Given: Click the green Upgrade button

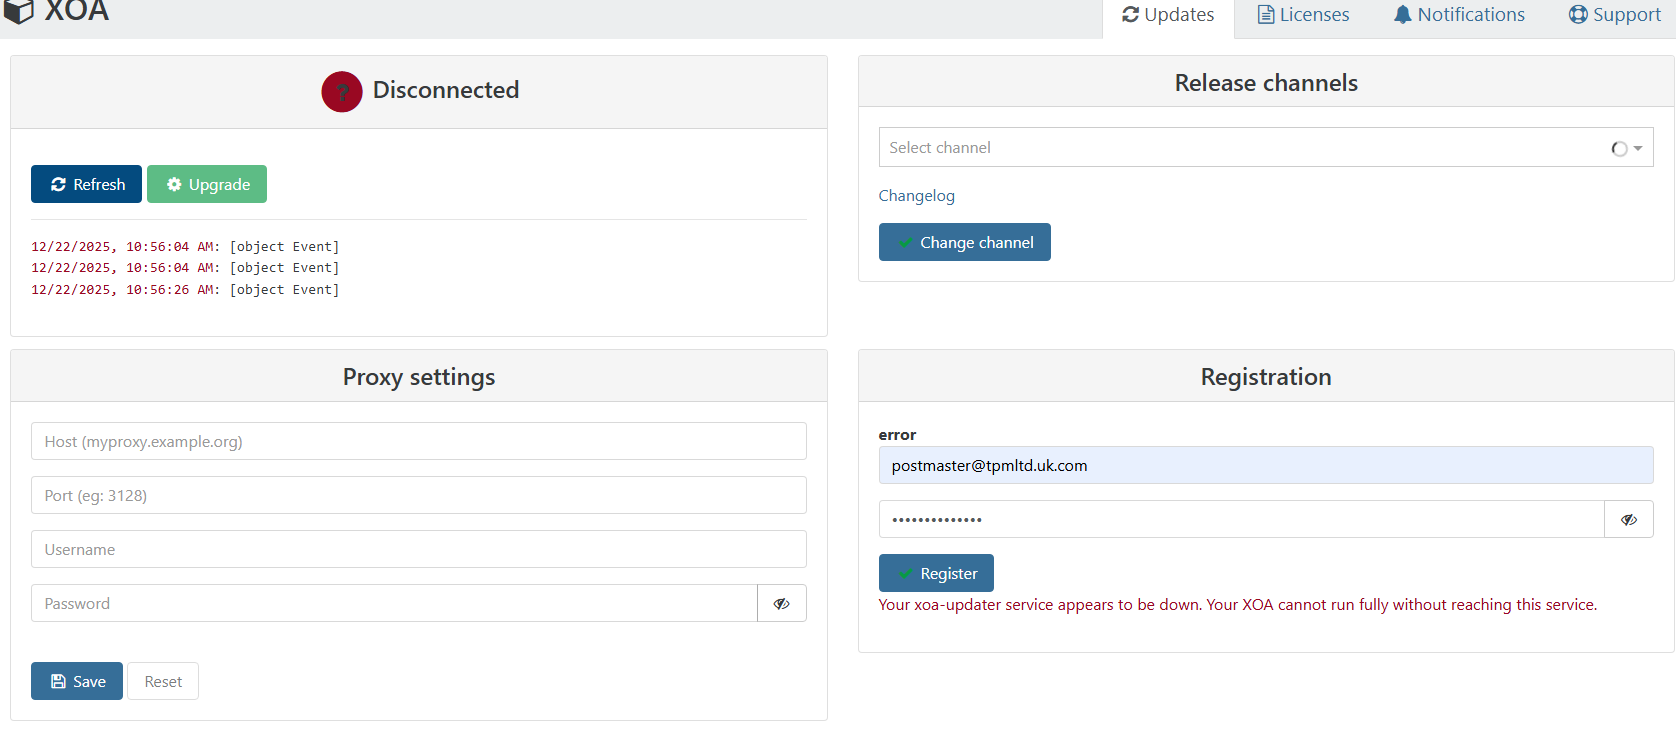Looking at the screenshot, I should coord(207,184).
